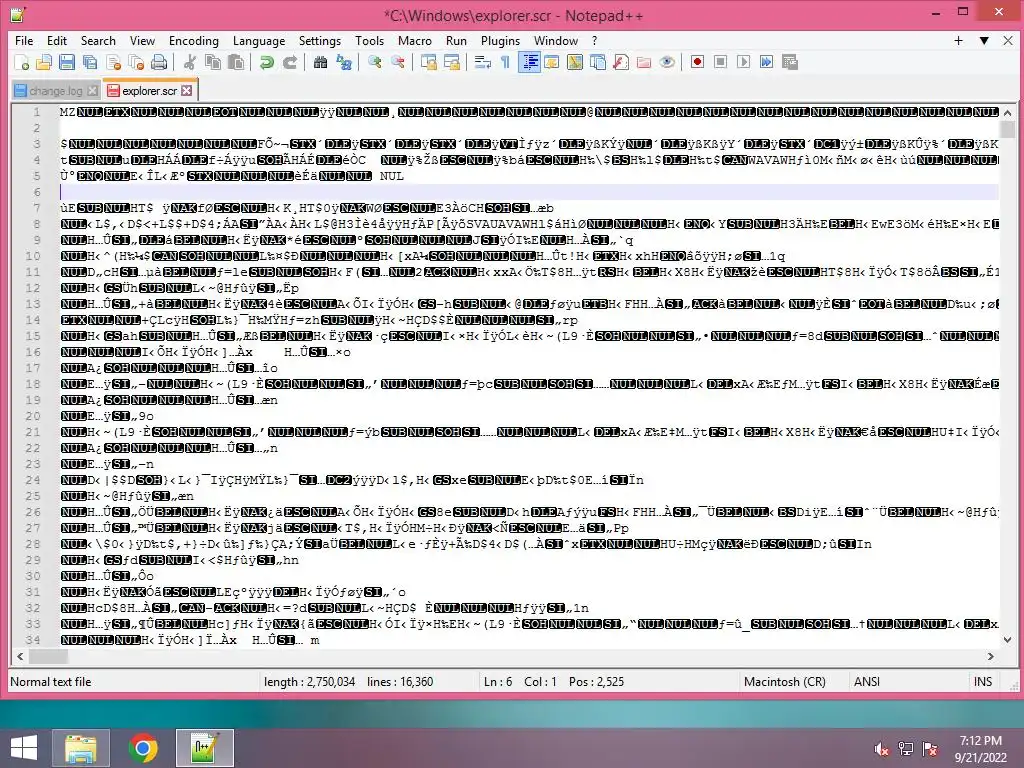Viewport: 1024px width, 768px height.
Task: Open Folder as Workspace icon
Action: point(644,62)
